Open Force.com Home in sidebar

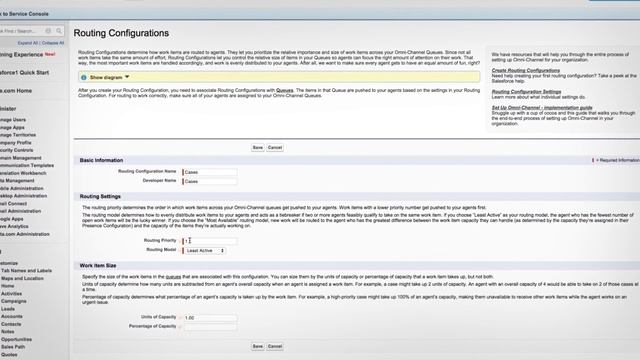pyautogui.click(x=16, y=91)
